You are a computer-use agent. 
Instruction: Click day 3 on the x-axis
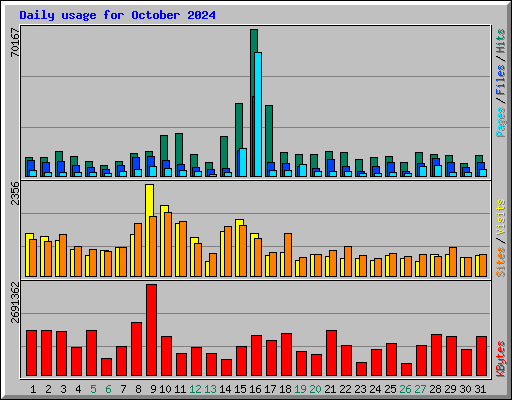63,389
